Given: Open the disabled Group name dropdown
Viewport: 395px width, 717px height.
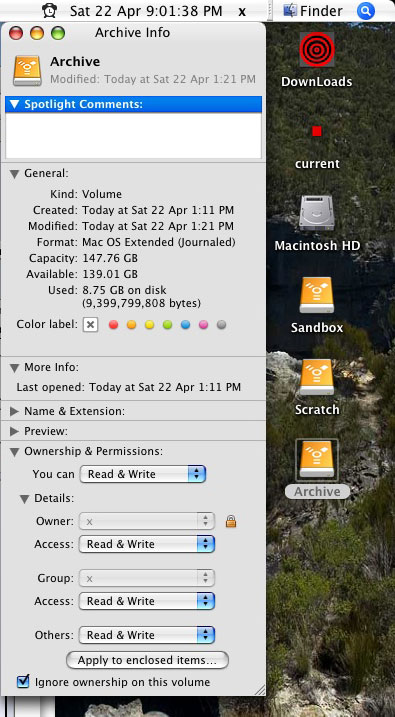Looking at the screenshot, I should click(147, 578).
